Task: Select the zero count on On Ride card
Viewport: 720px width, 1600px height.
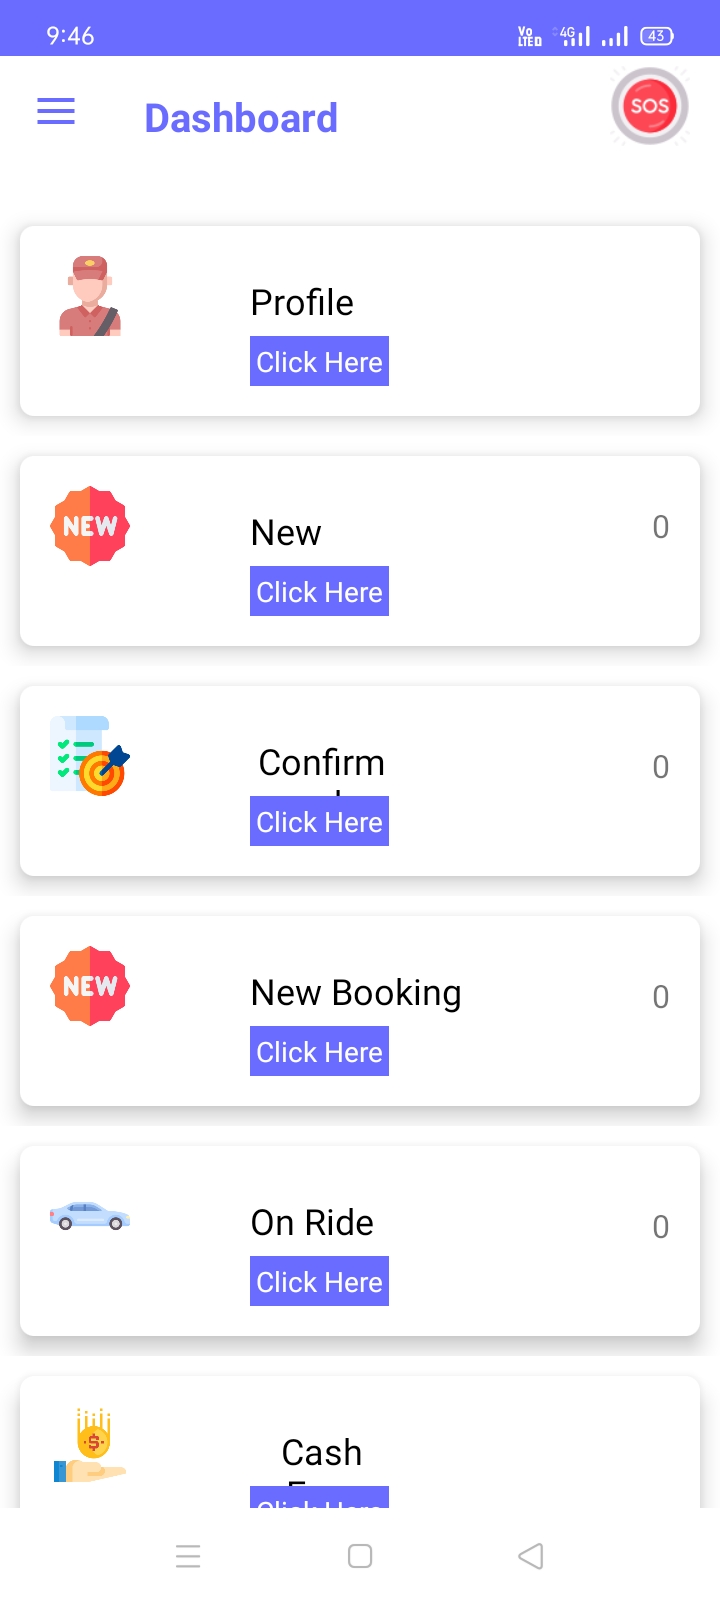Action: pos(661,1227)
